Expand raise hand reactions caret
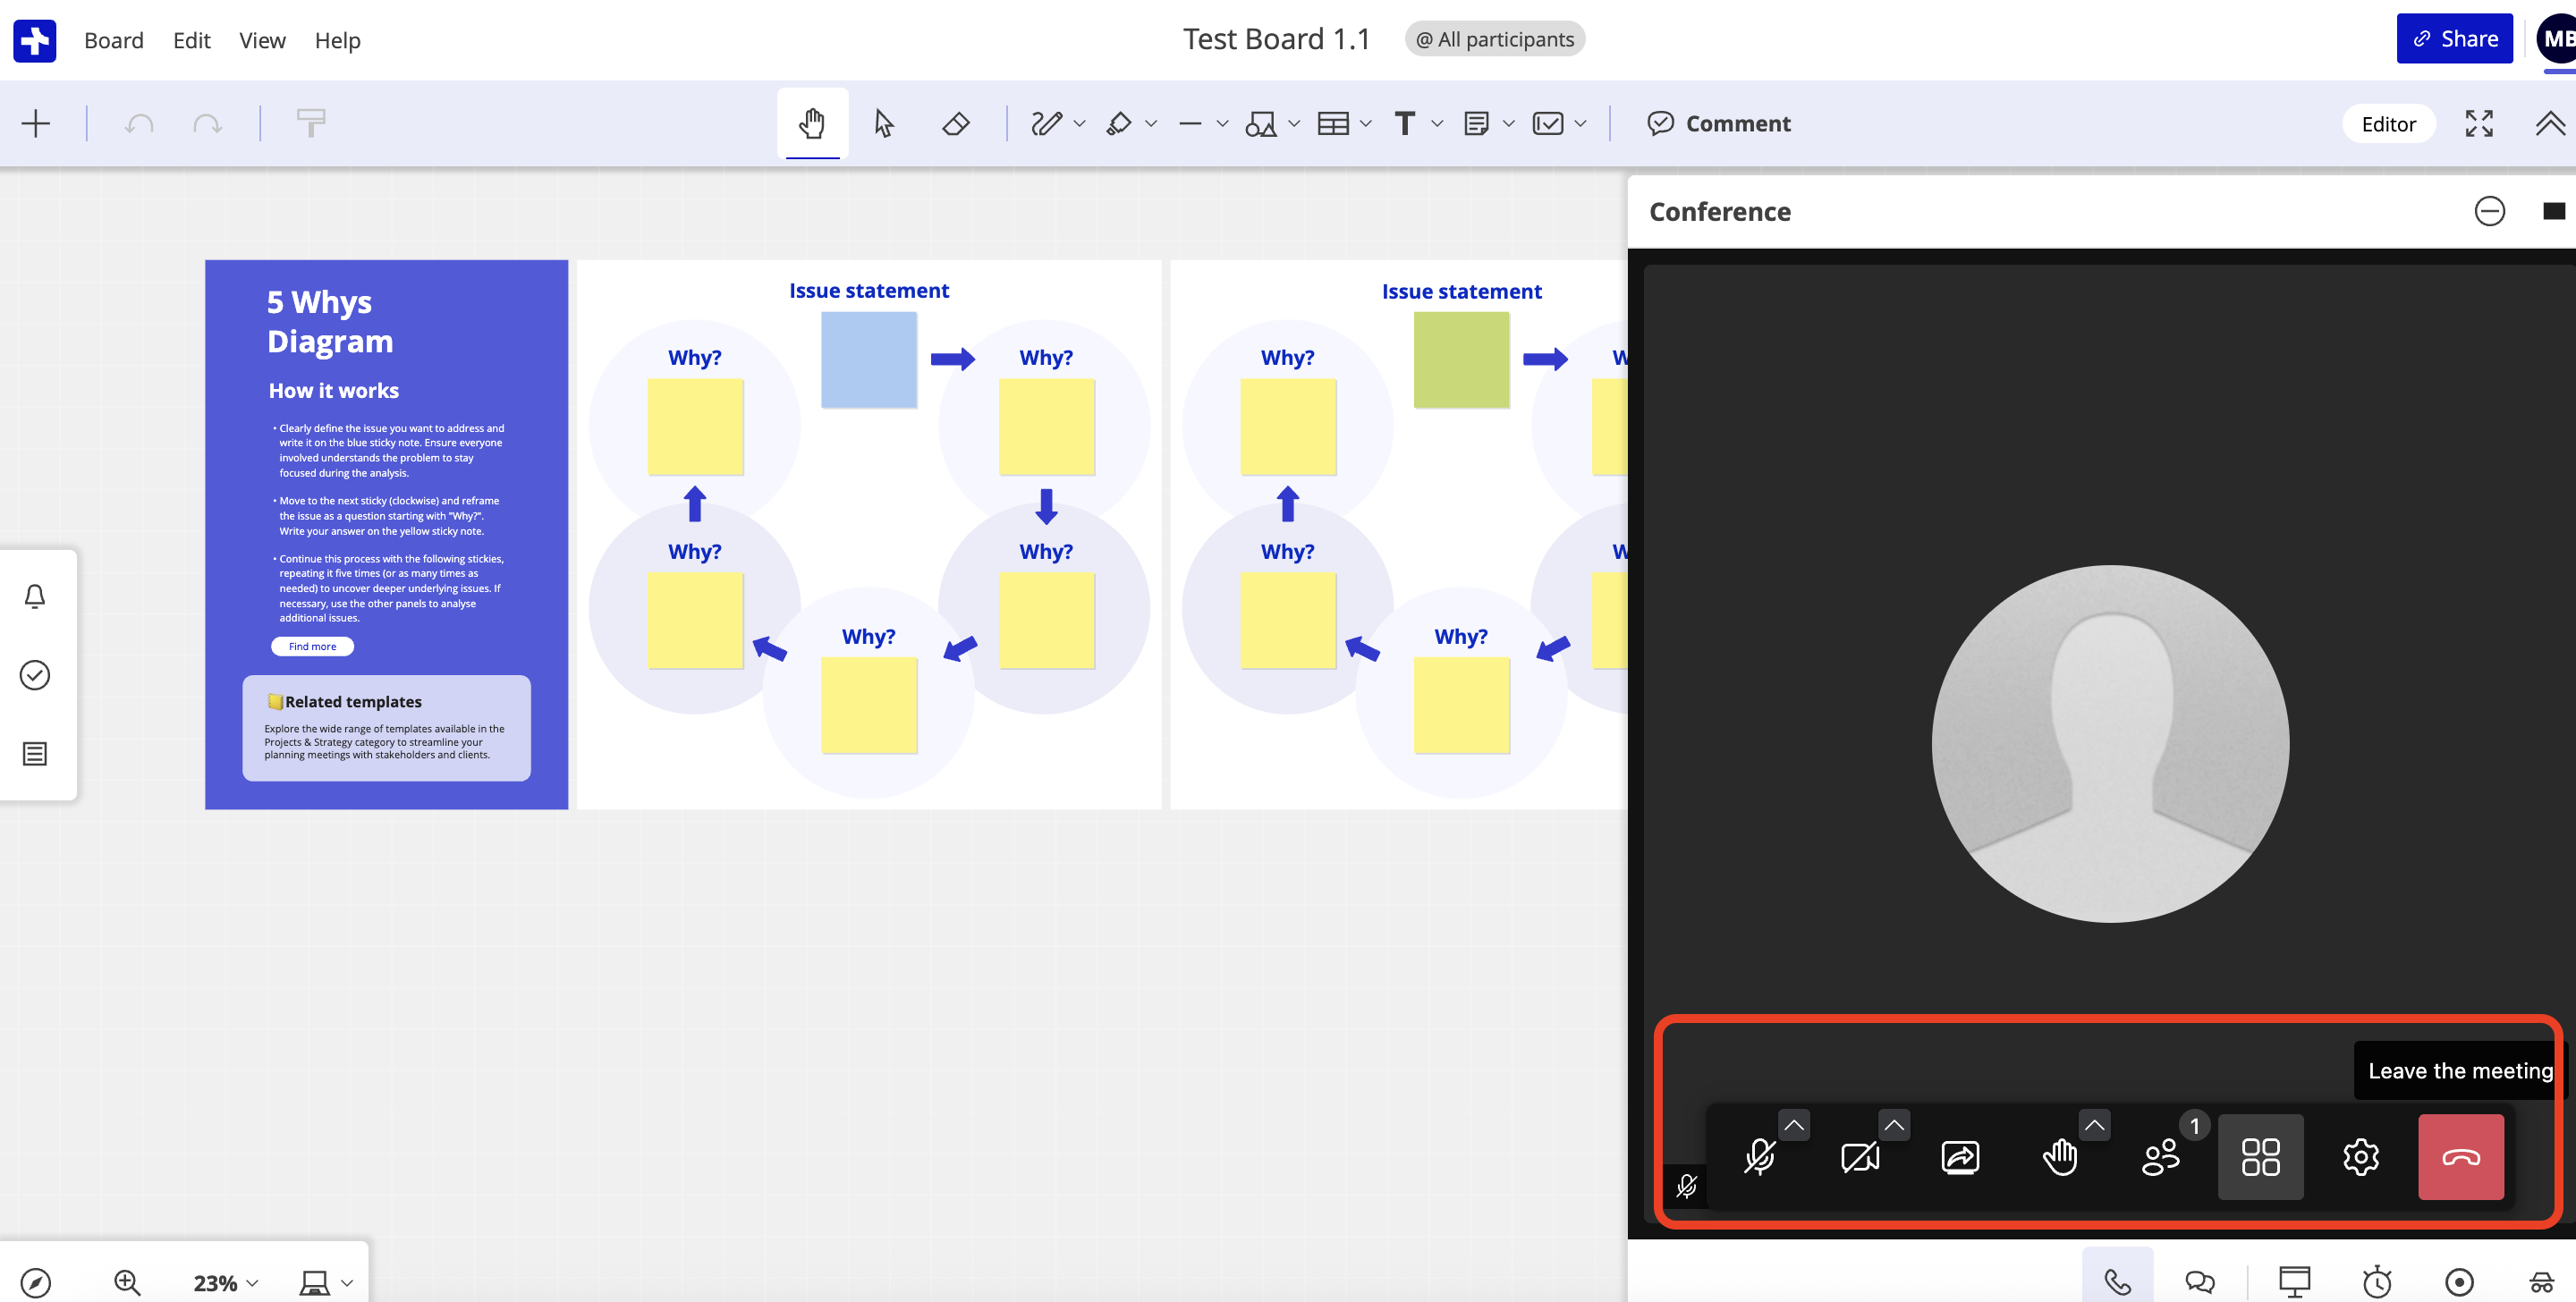Image resolution: width=2576 pixels, height=1302 pixels. coord(2094,1125)
